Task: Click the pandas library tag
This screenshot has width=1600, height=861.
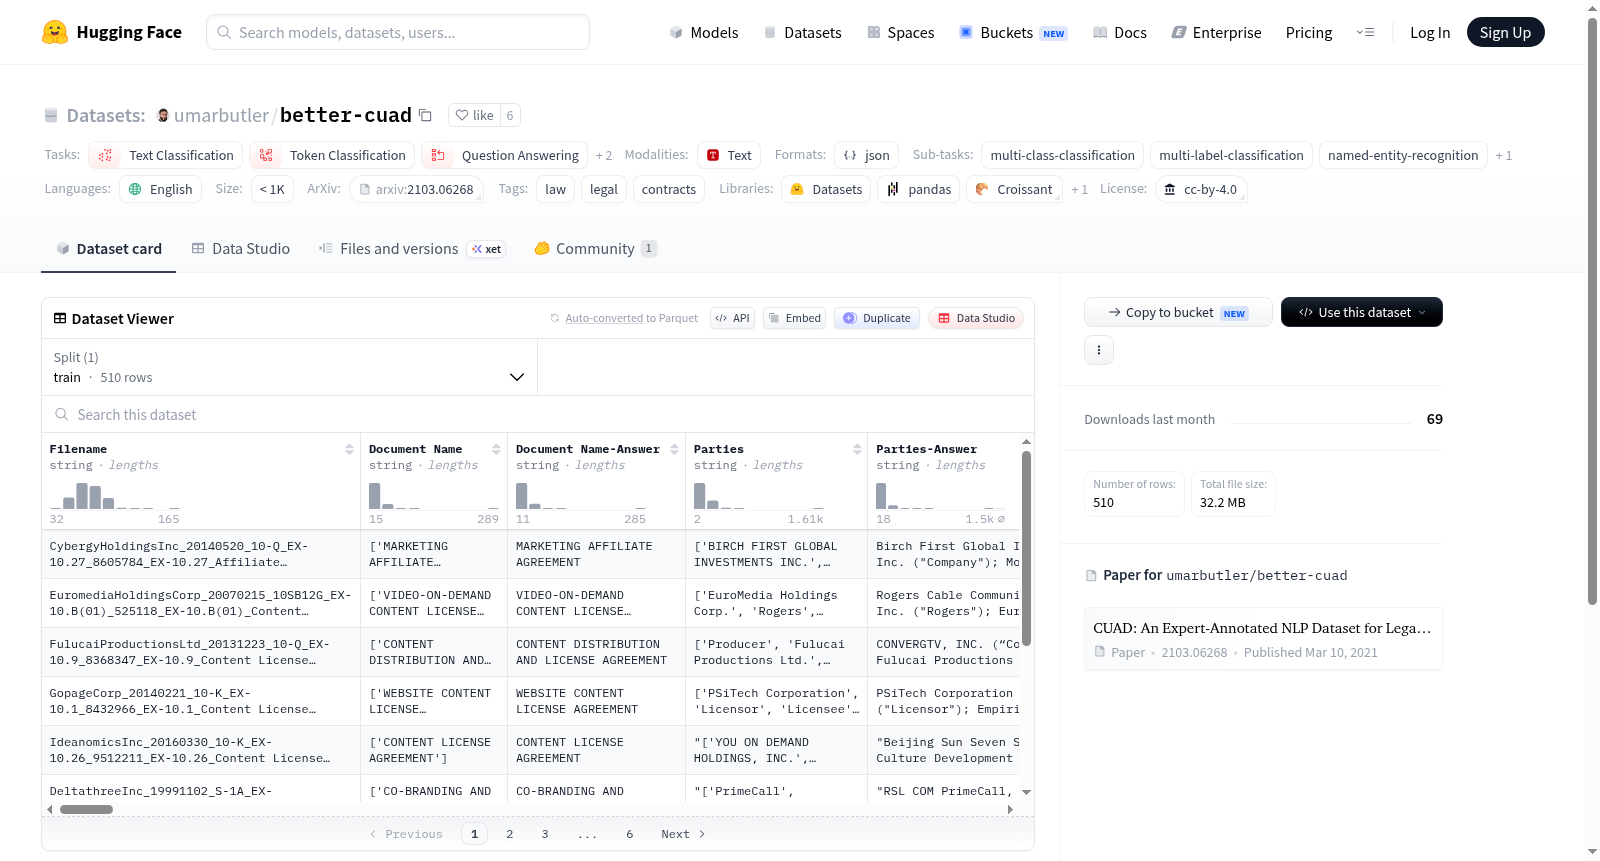Action: [x=919, y=189]
